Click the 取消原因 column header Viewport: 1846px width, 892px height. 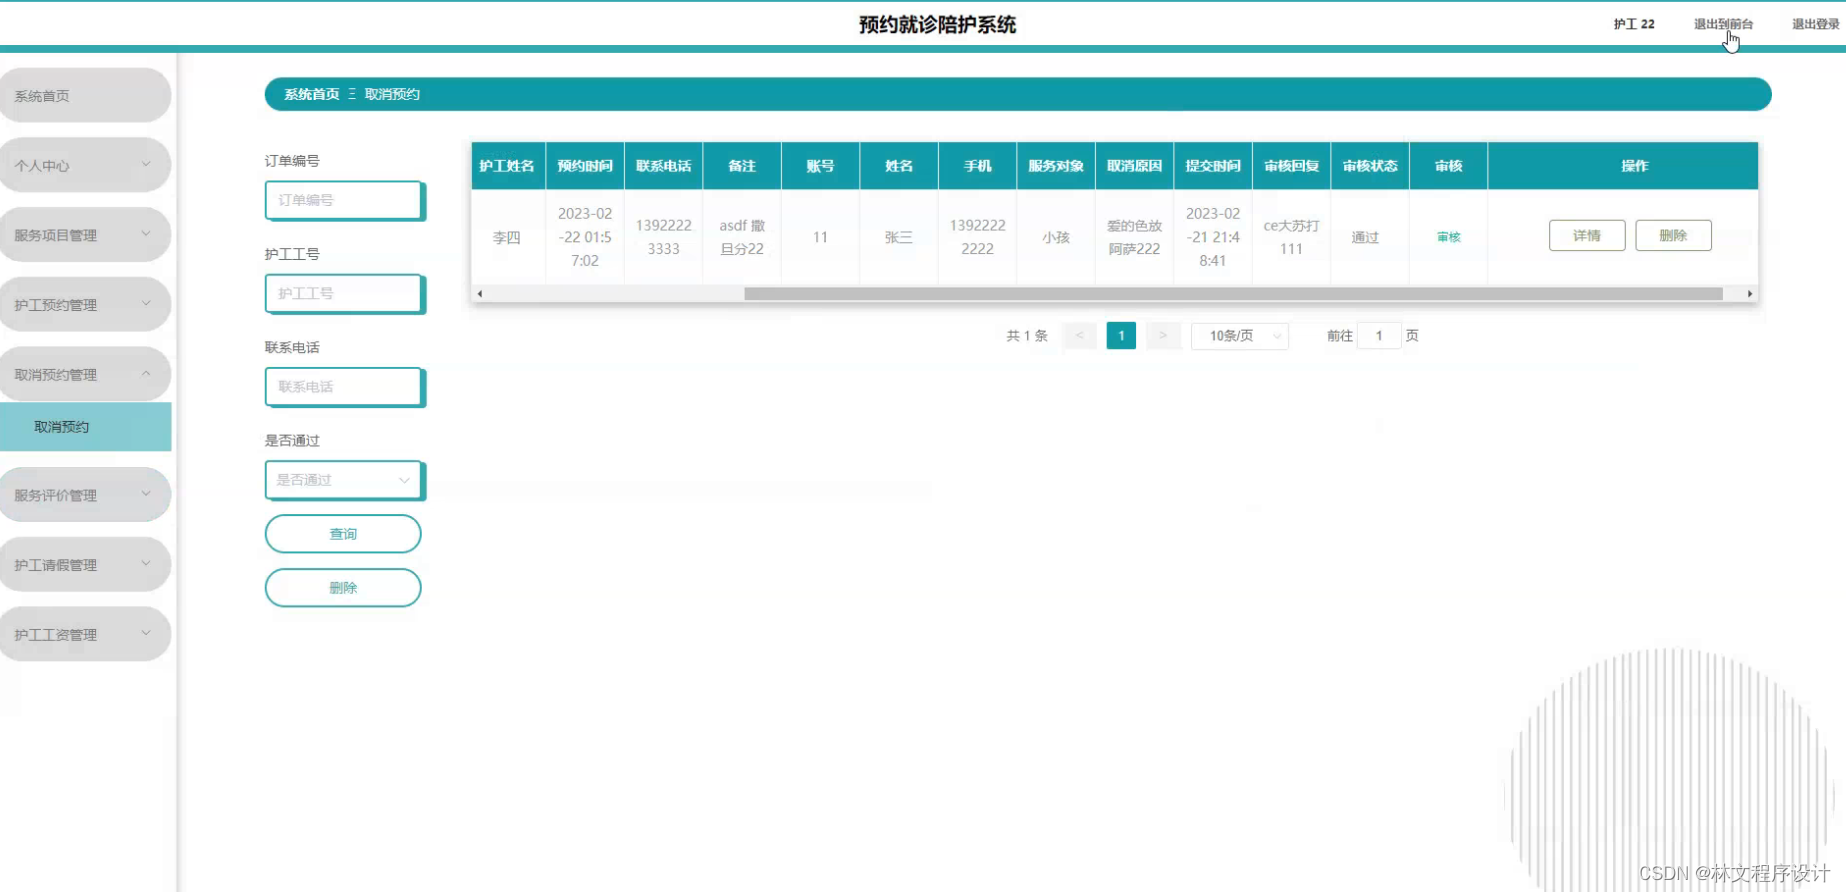(1134, 166)
